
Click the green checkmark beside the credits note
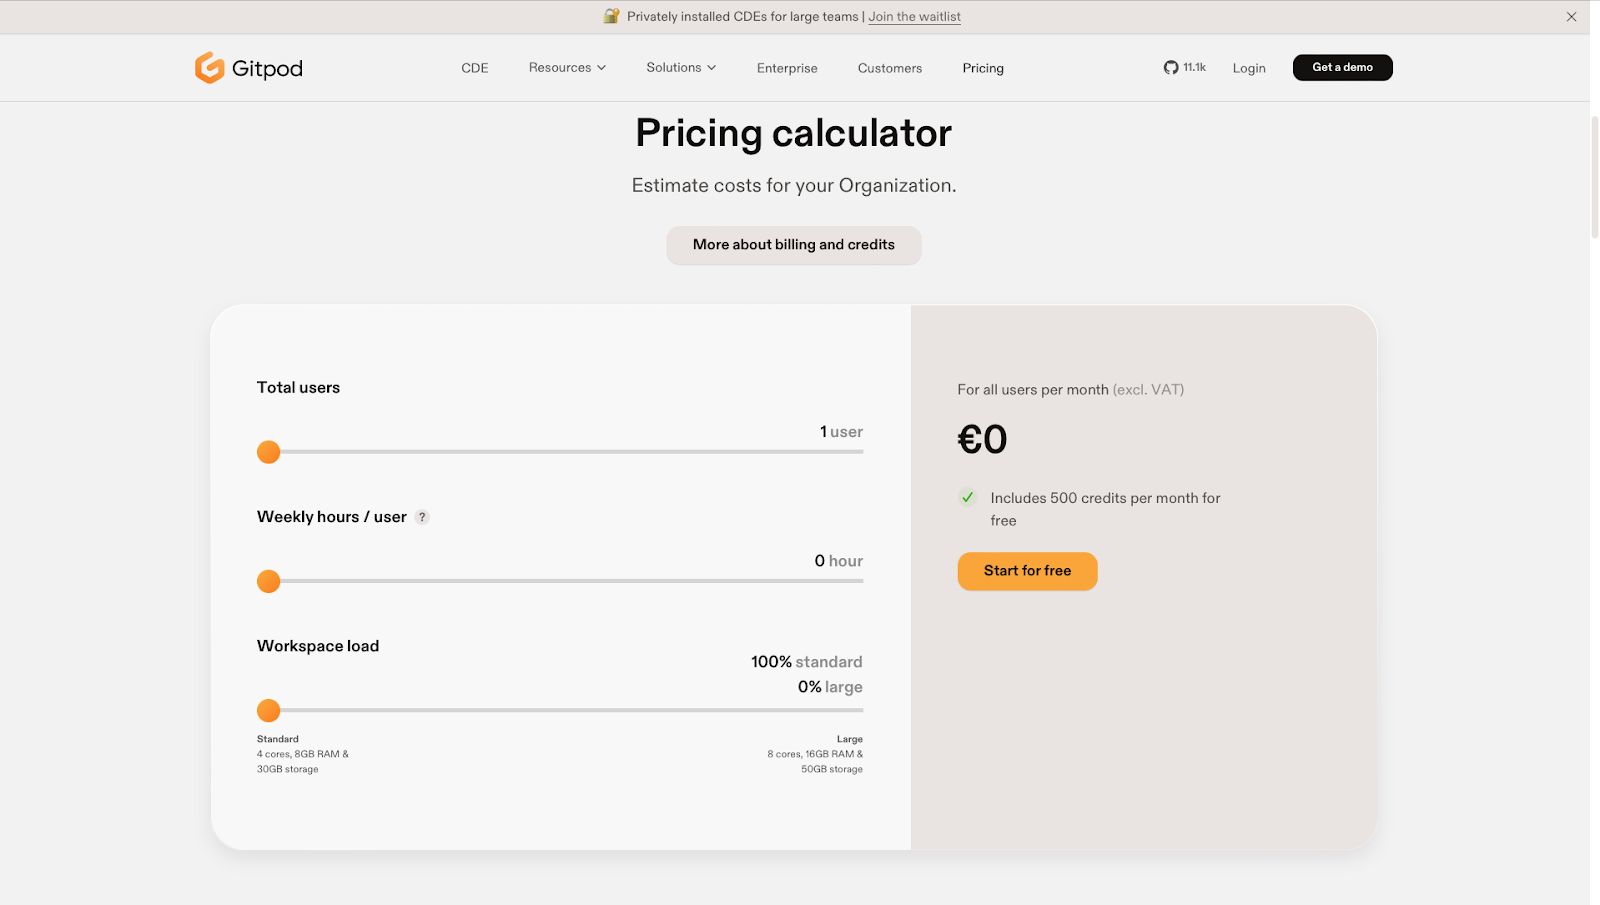[967, 497]
